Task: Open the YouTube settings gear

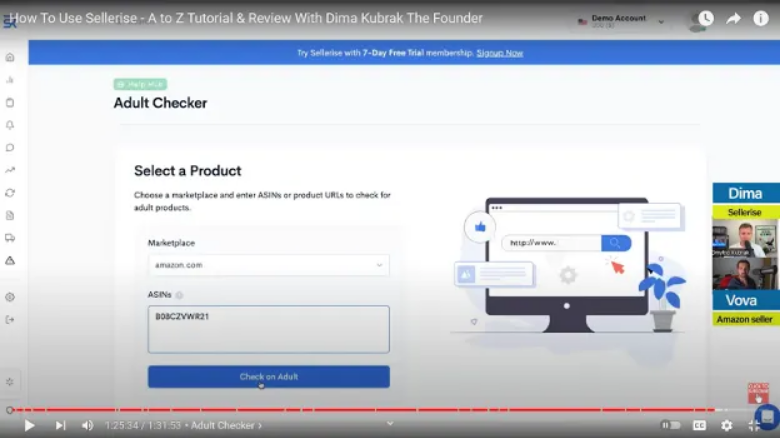Action: 727,425
